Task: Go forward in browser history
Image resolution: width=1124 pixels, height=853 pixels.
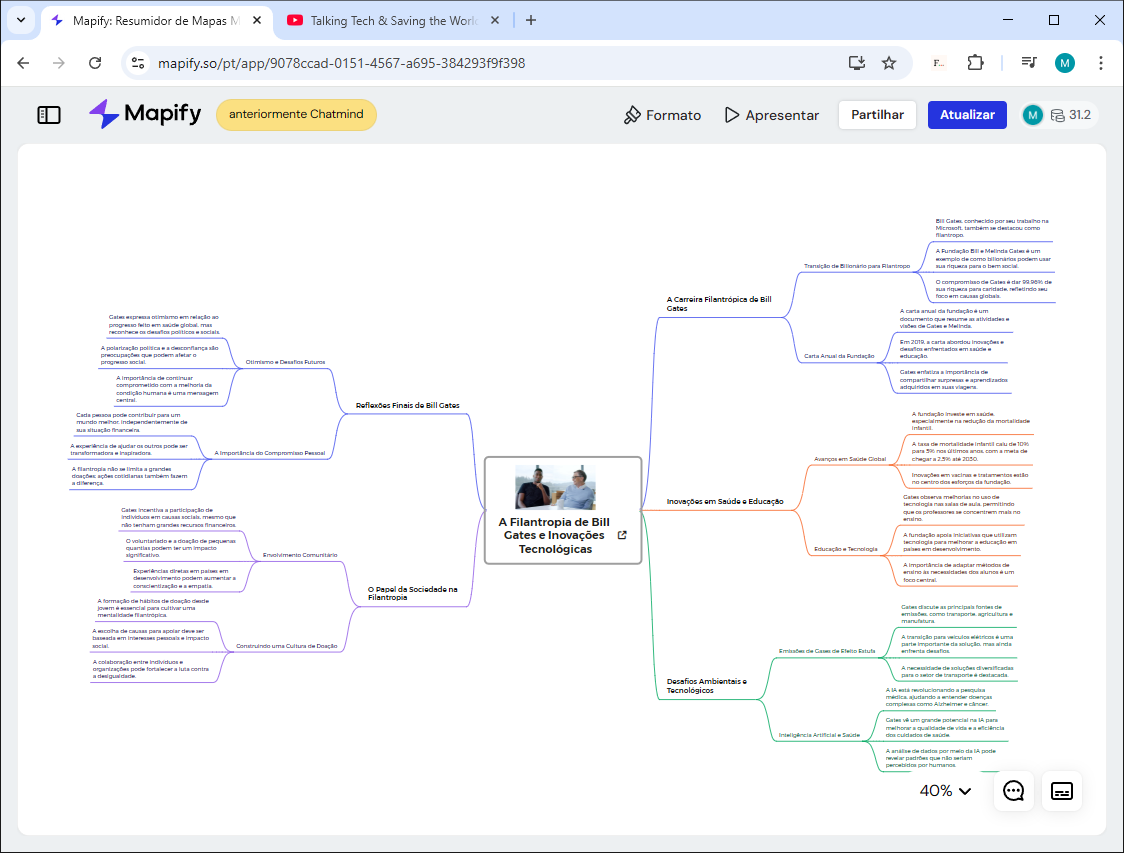Action: coord(59,63)
